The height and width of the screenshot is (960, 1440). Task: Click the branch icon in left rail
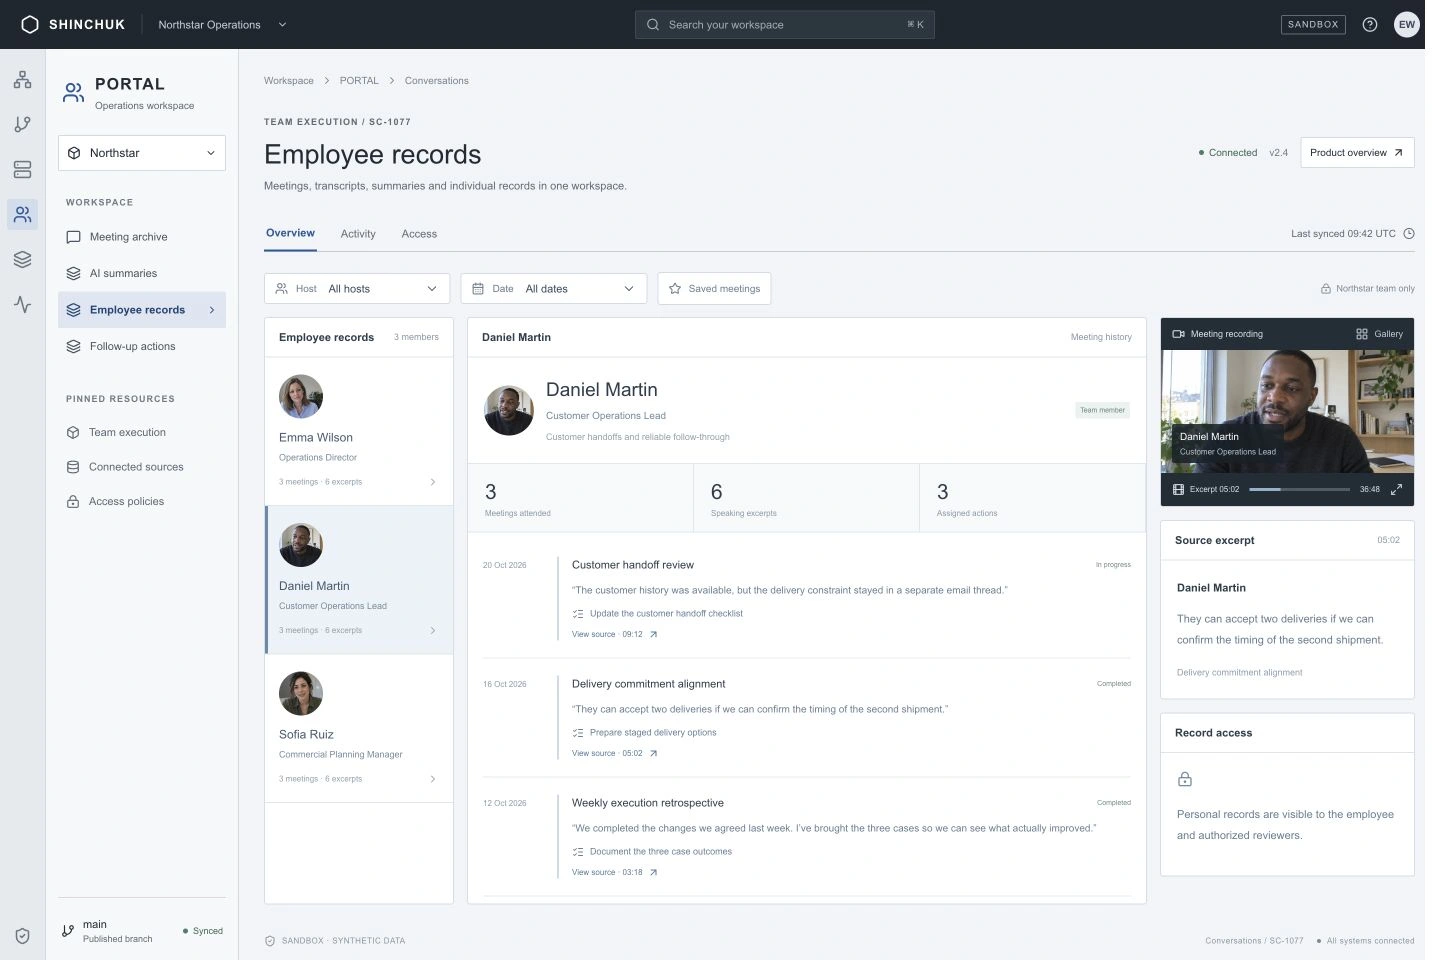tap(22, 125)
